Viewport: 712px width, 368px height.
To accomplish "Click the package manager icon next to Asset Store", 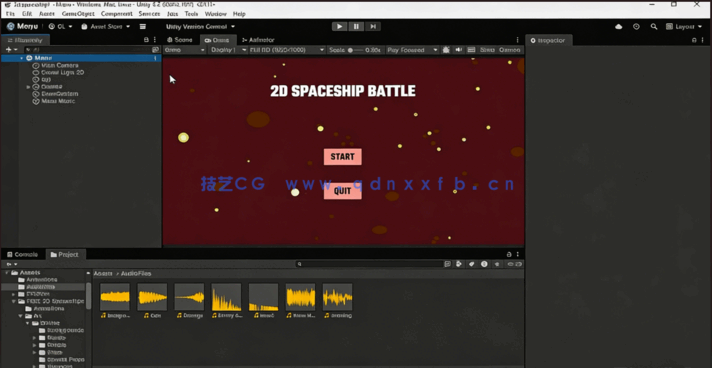I will point(143,27).
